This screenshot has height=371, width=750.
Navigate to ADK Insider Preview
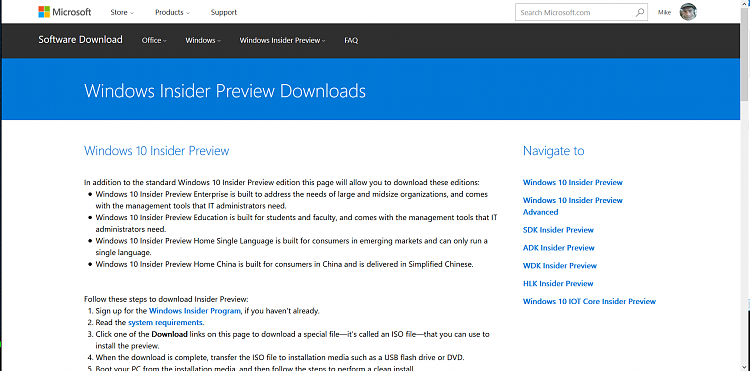[x=558, y=248]
